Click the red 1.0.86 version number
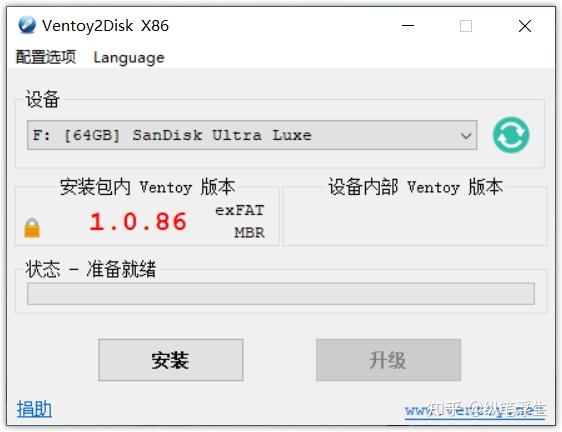562x432 pixels. 138,222
